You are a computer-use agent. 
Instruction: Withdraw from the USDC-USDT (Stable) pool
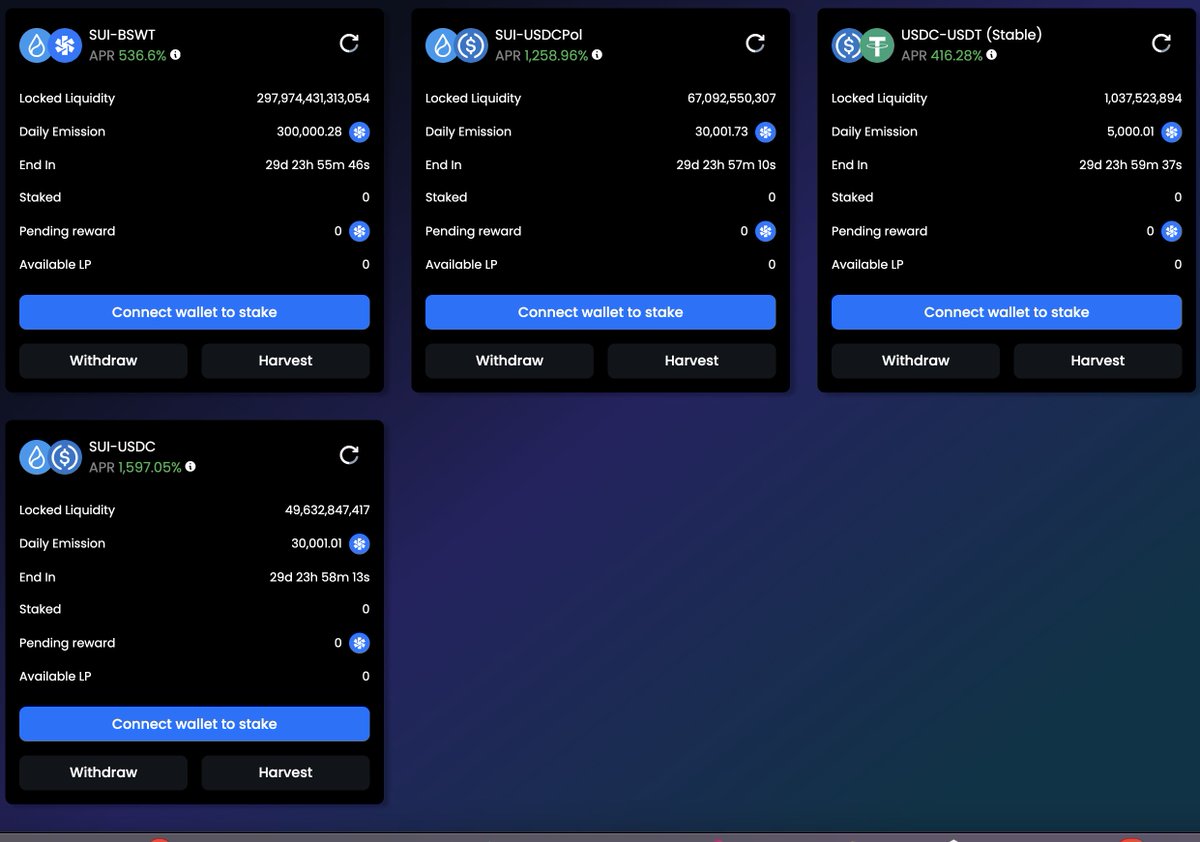pos(915,361)
